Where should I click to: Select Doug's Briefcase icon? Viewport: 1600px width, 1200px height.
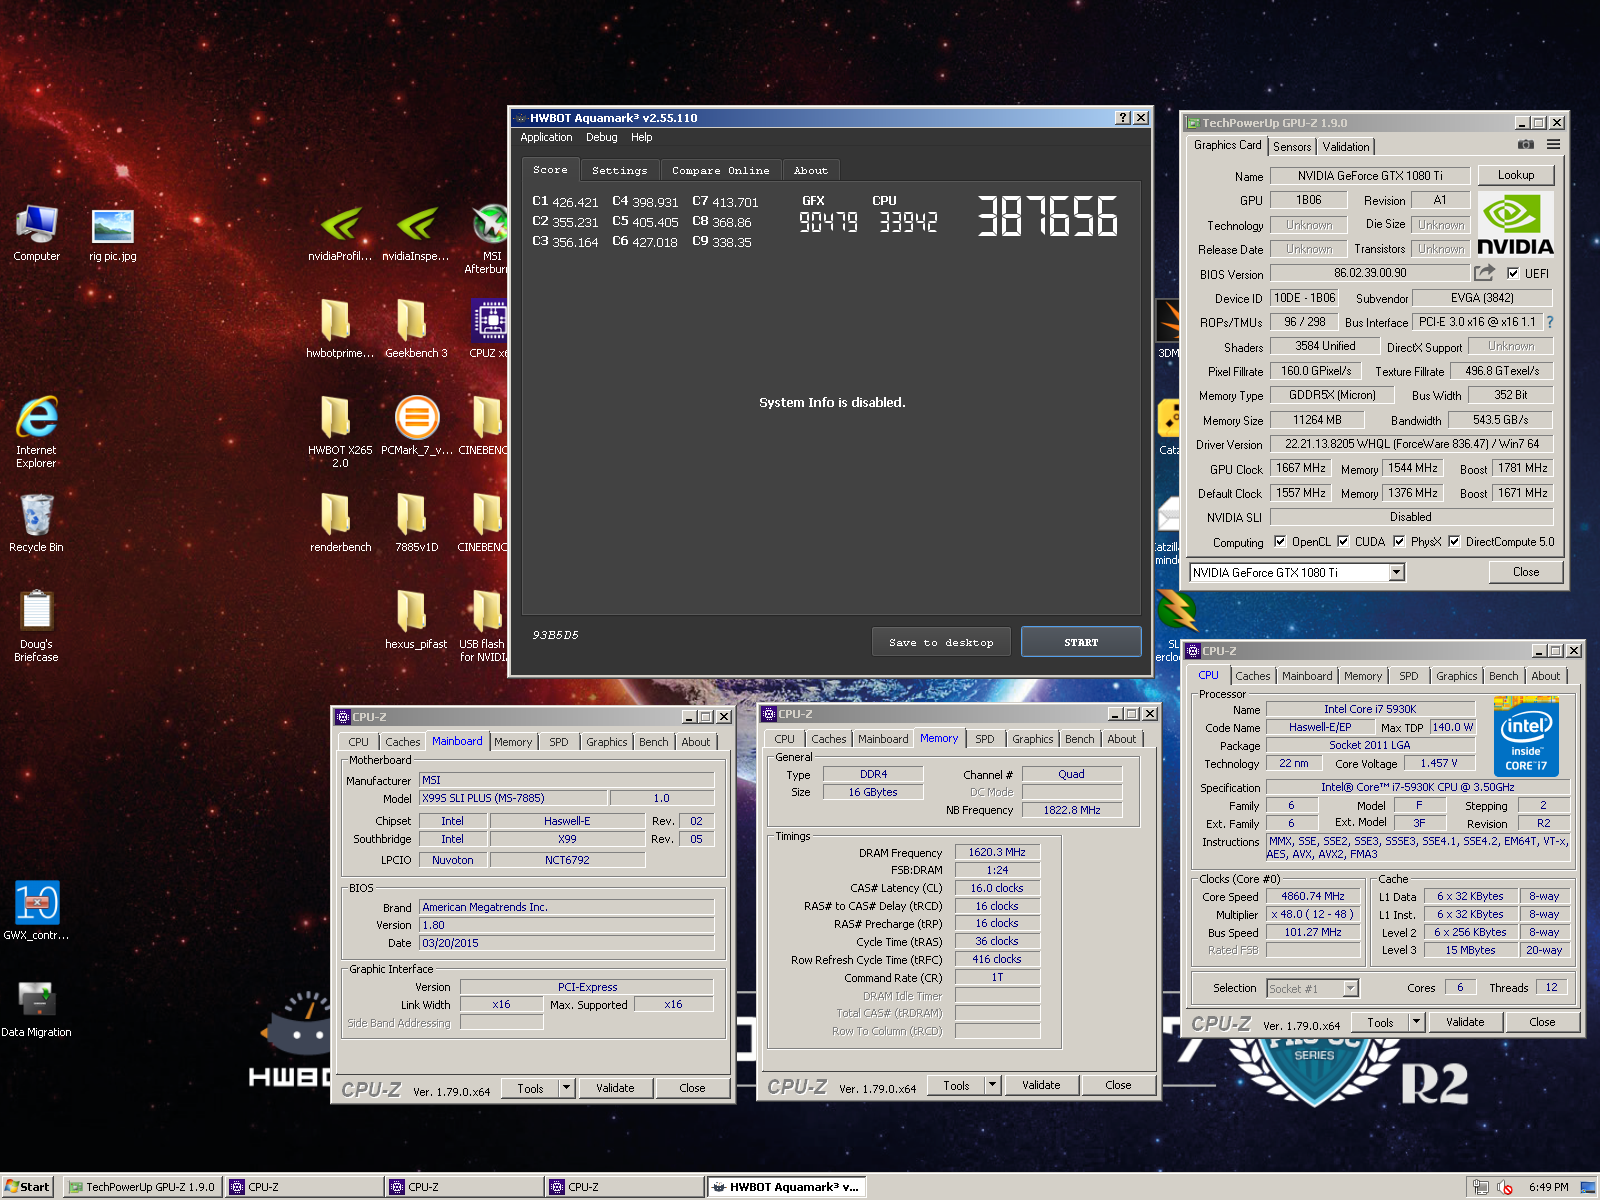click(x=37, y=626)
